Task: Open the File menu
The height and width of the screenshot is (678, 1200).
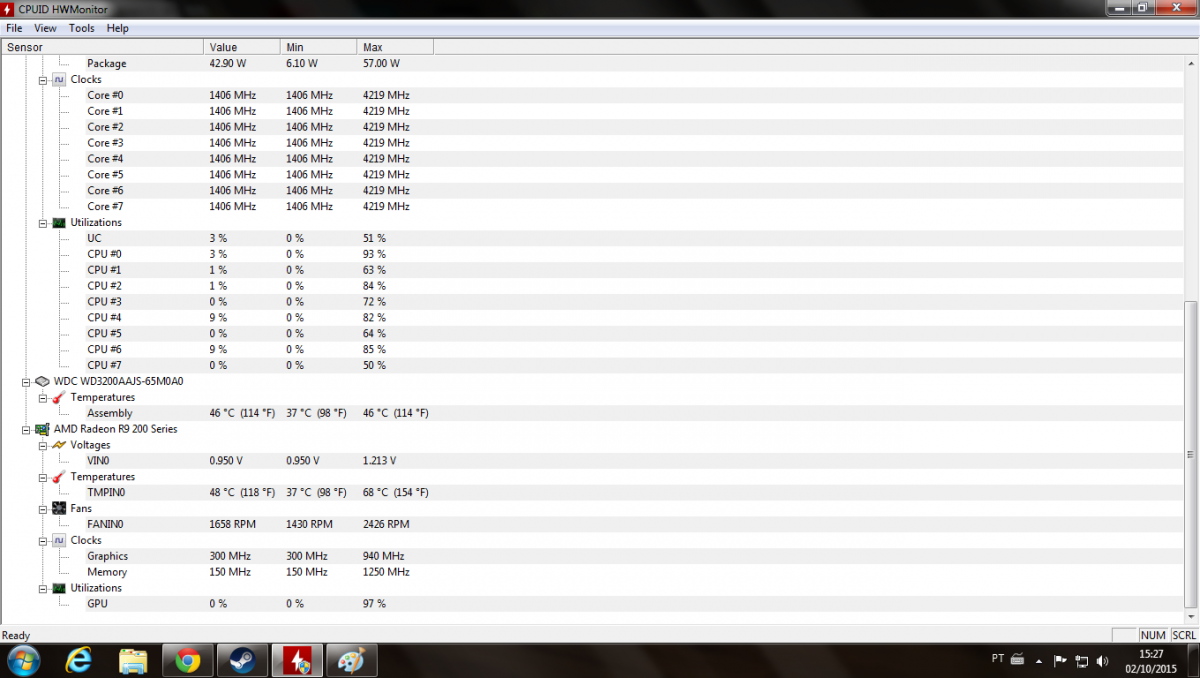Action: click(x=14, y=28)
